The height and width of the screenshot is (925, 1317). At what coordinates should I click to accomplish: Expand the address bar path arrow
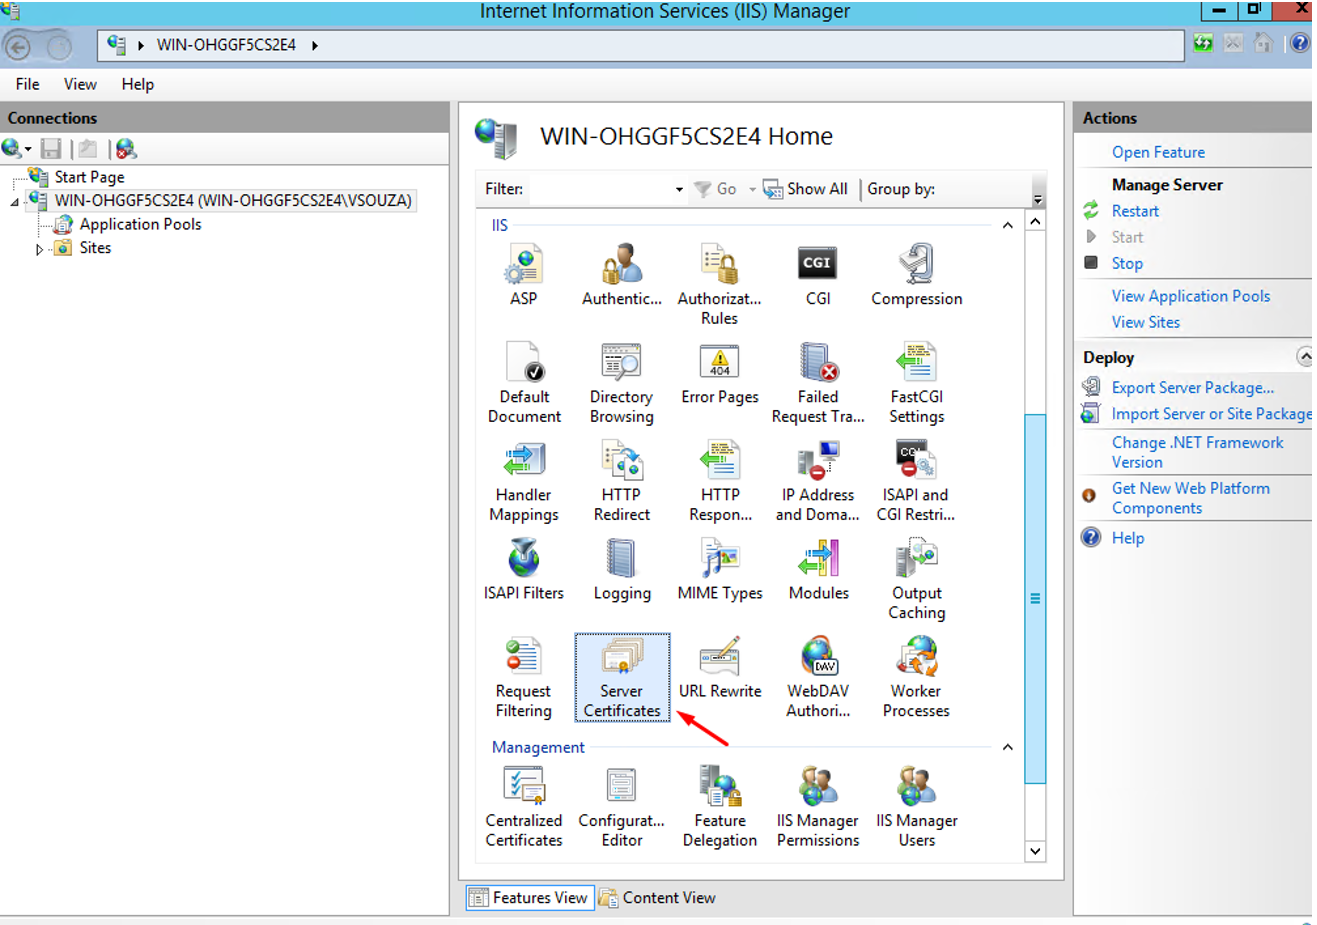(314, 45)
